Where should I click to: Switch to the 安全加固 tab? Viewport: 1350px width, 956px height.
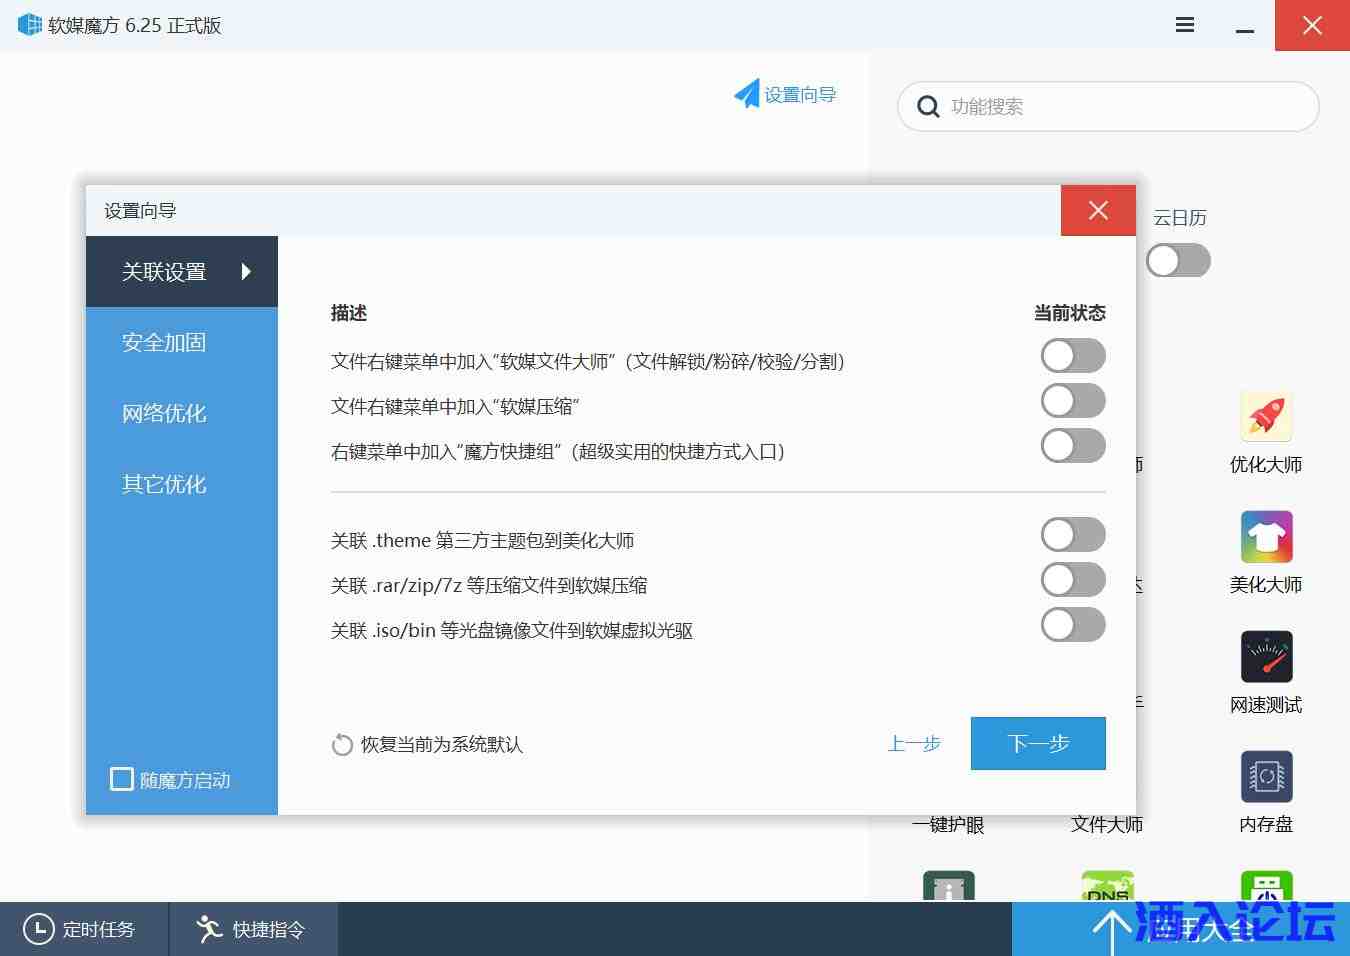pos(164,342)
